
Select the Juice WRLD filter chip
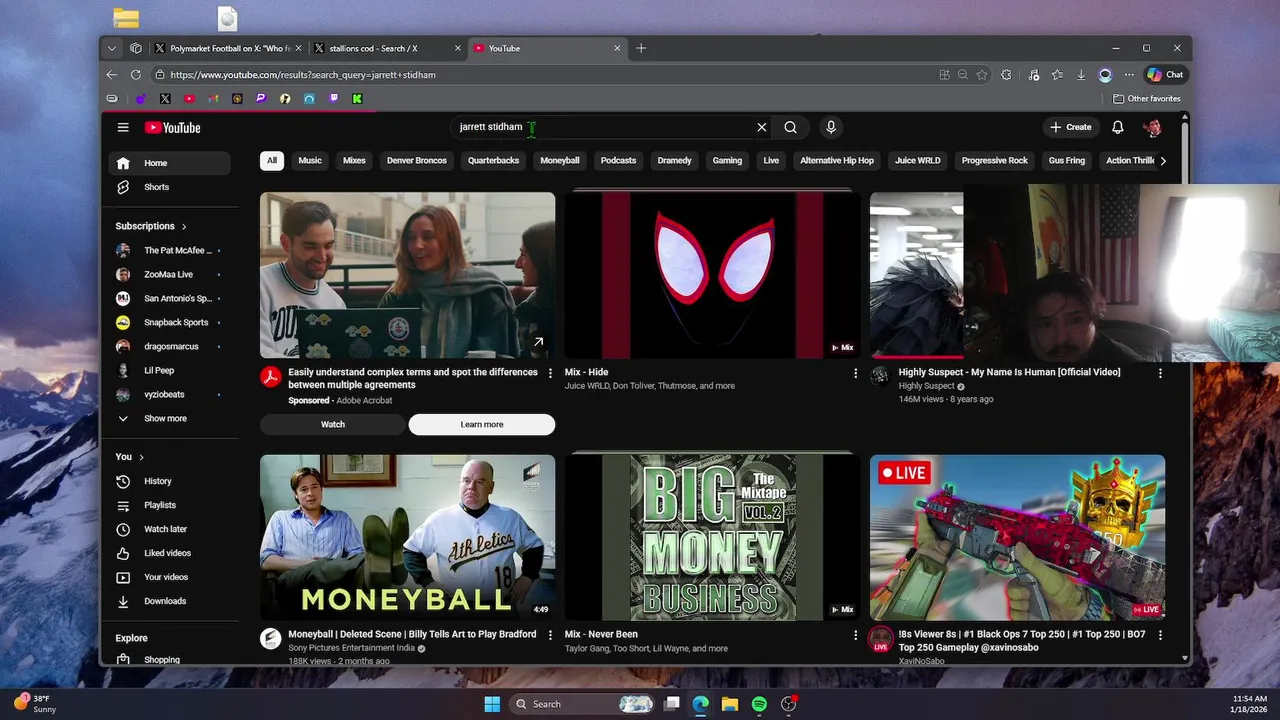[918, 160]
